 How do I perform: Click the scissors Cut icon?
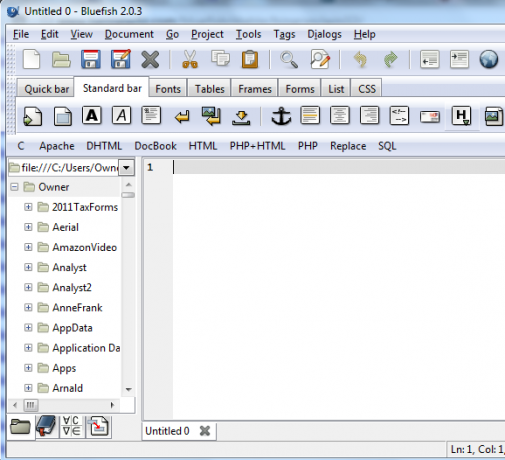[190, 60]
